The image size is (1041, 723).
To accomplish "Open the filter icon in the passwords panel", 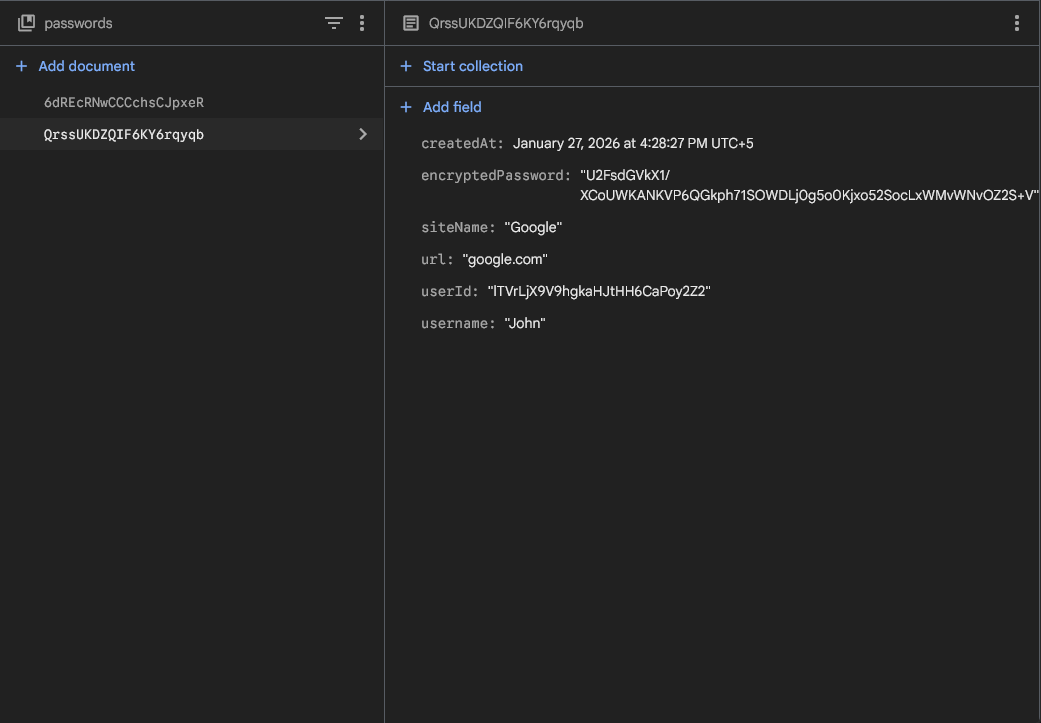I will tap(334, 22).
